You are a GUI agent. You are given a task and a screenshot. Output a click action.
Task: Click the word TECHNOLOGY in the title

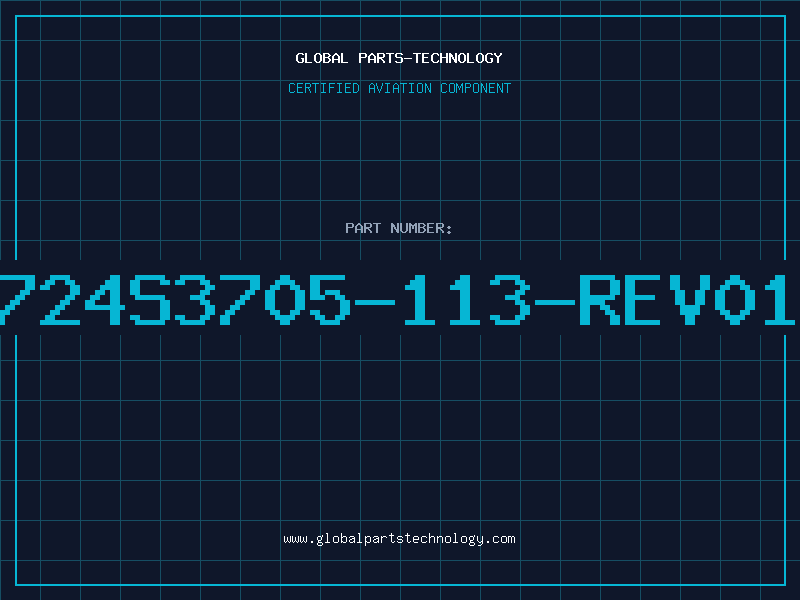pos(458,58)
